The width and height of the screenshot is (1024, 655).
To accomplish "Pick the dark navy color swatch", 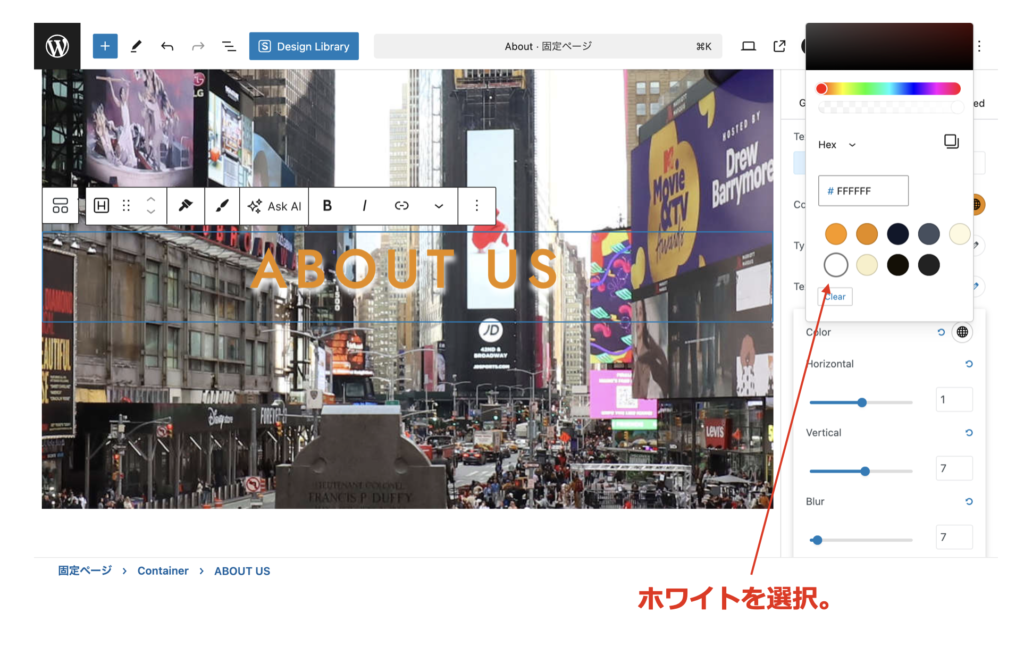I will (897, 234).
